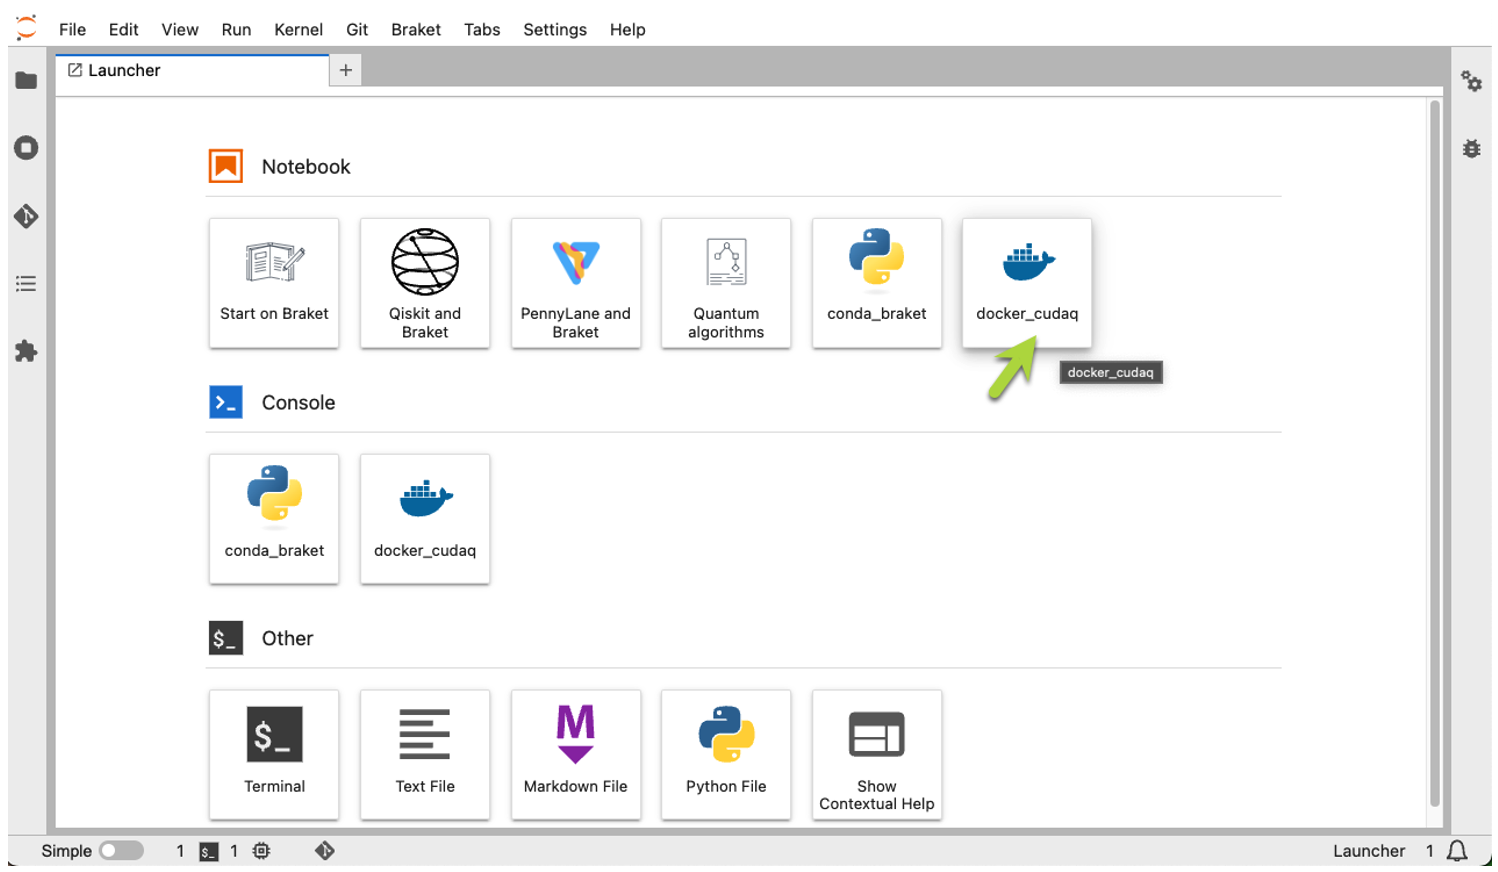Screen dimensions: 1498x872
Task: Open Running Terminals and Kernels sidebar icon
Action: pos(26,148)
